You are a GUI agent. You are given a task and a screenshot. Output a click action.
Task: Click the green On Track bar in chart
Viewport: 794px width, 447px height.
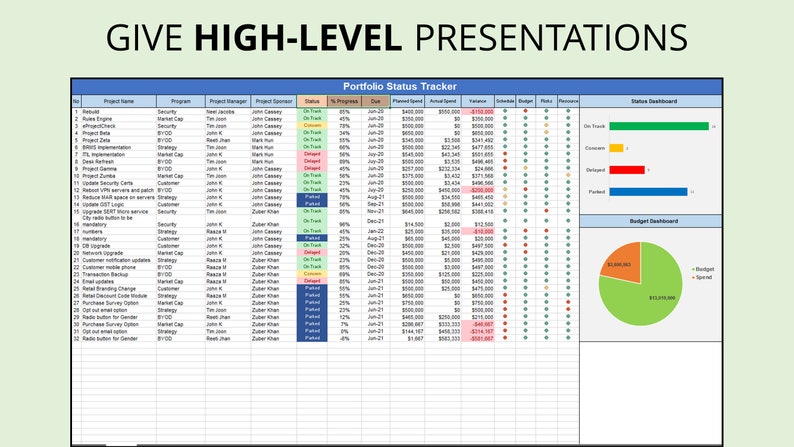coord(659,126)
